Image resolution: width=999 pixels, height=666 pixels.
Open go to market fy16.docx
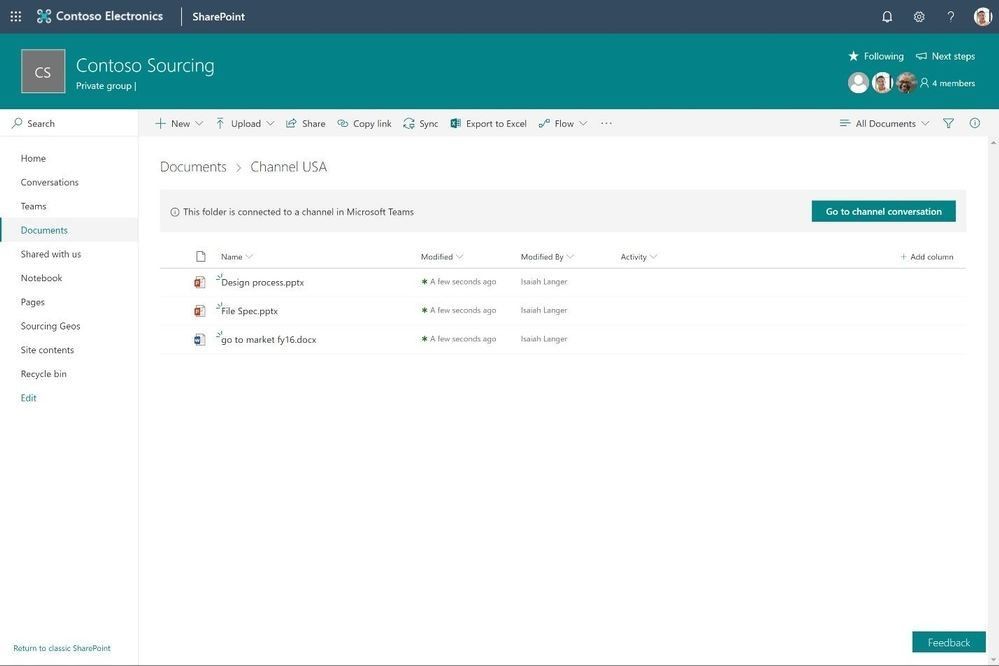click(268, 340)
